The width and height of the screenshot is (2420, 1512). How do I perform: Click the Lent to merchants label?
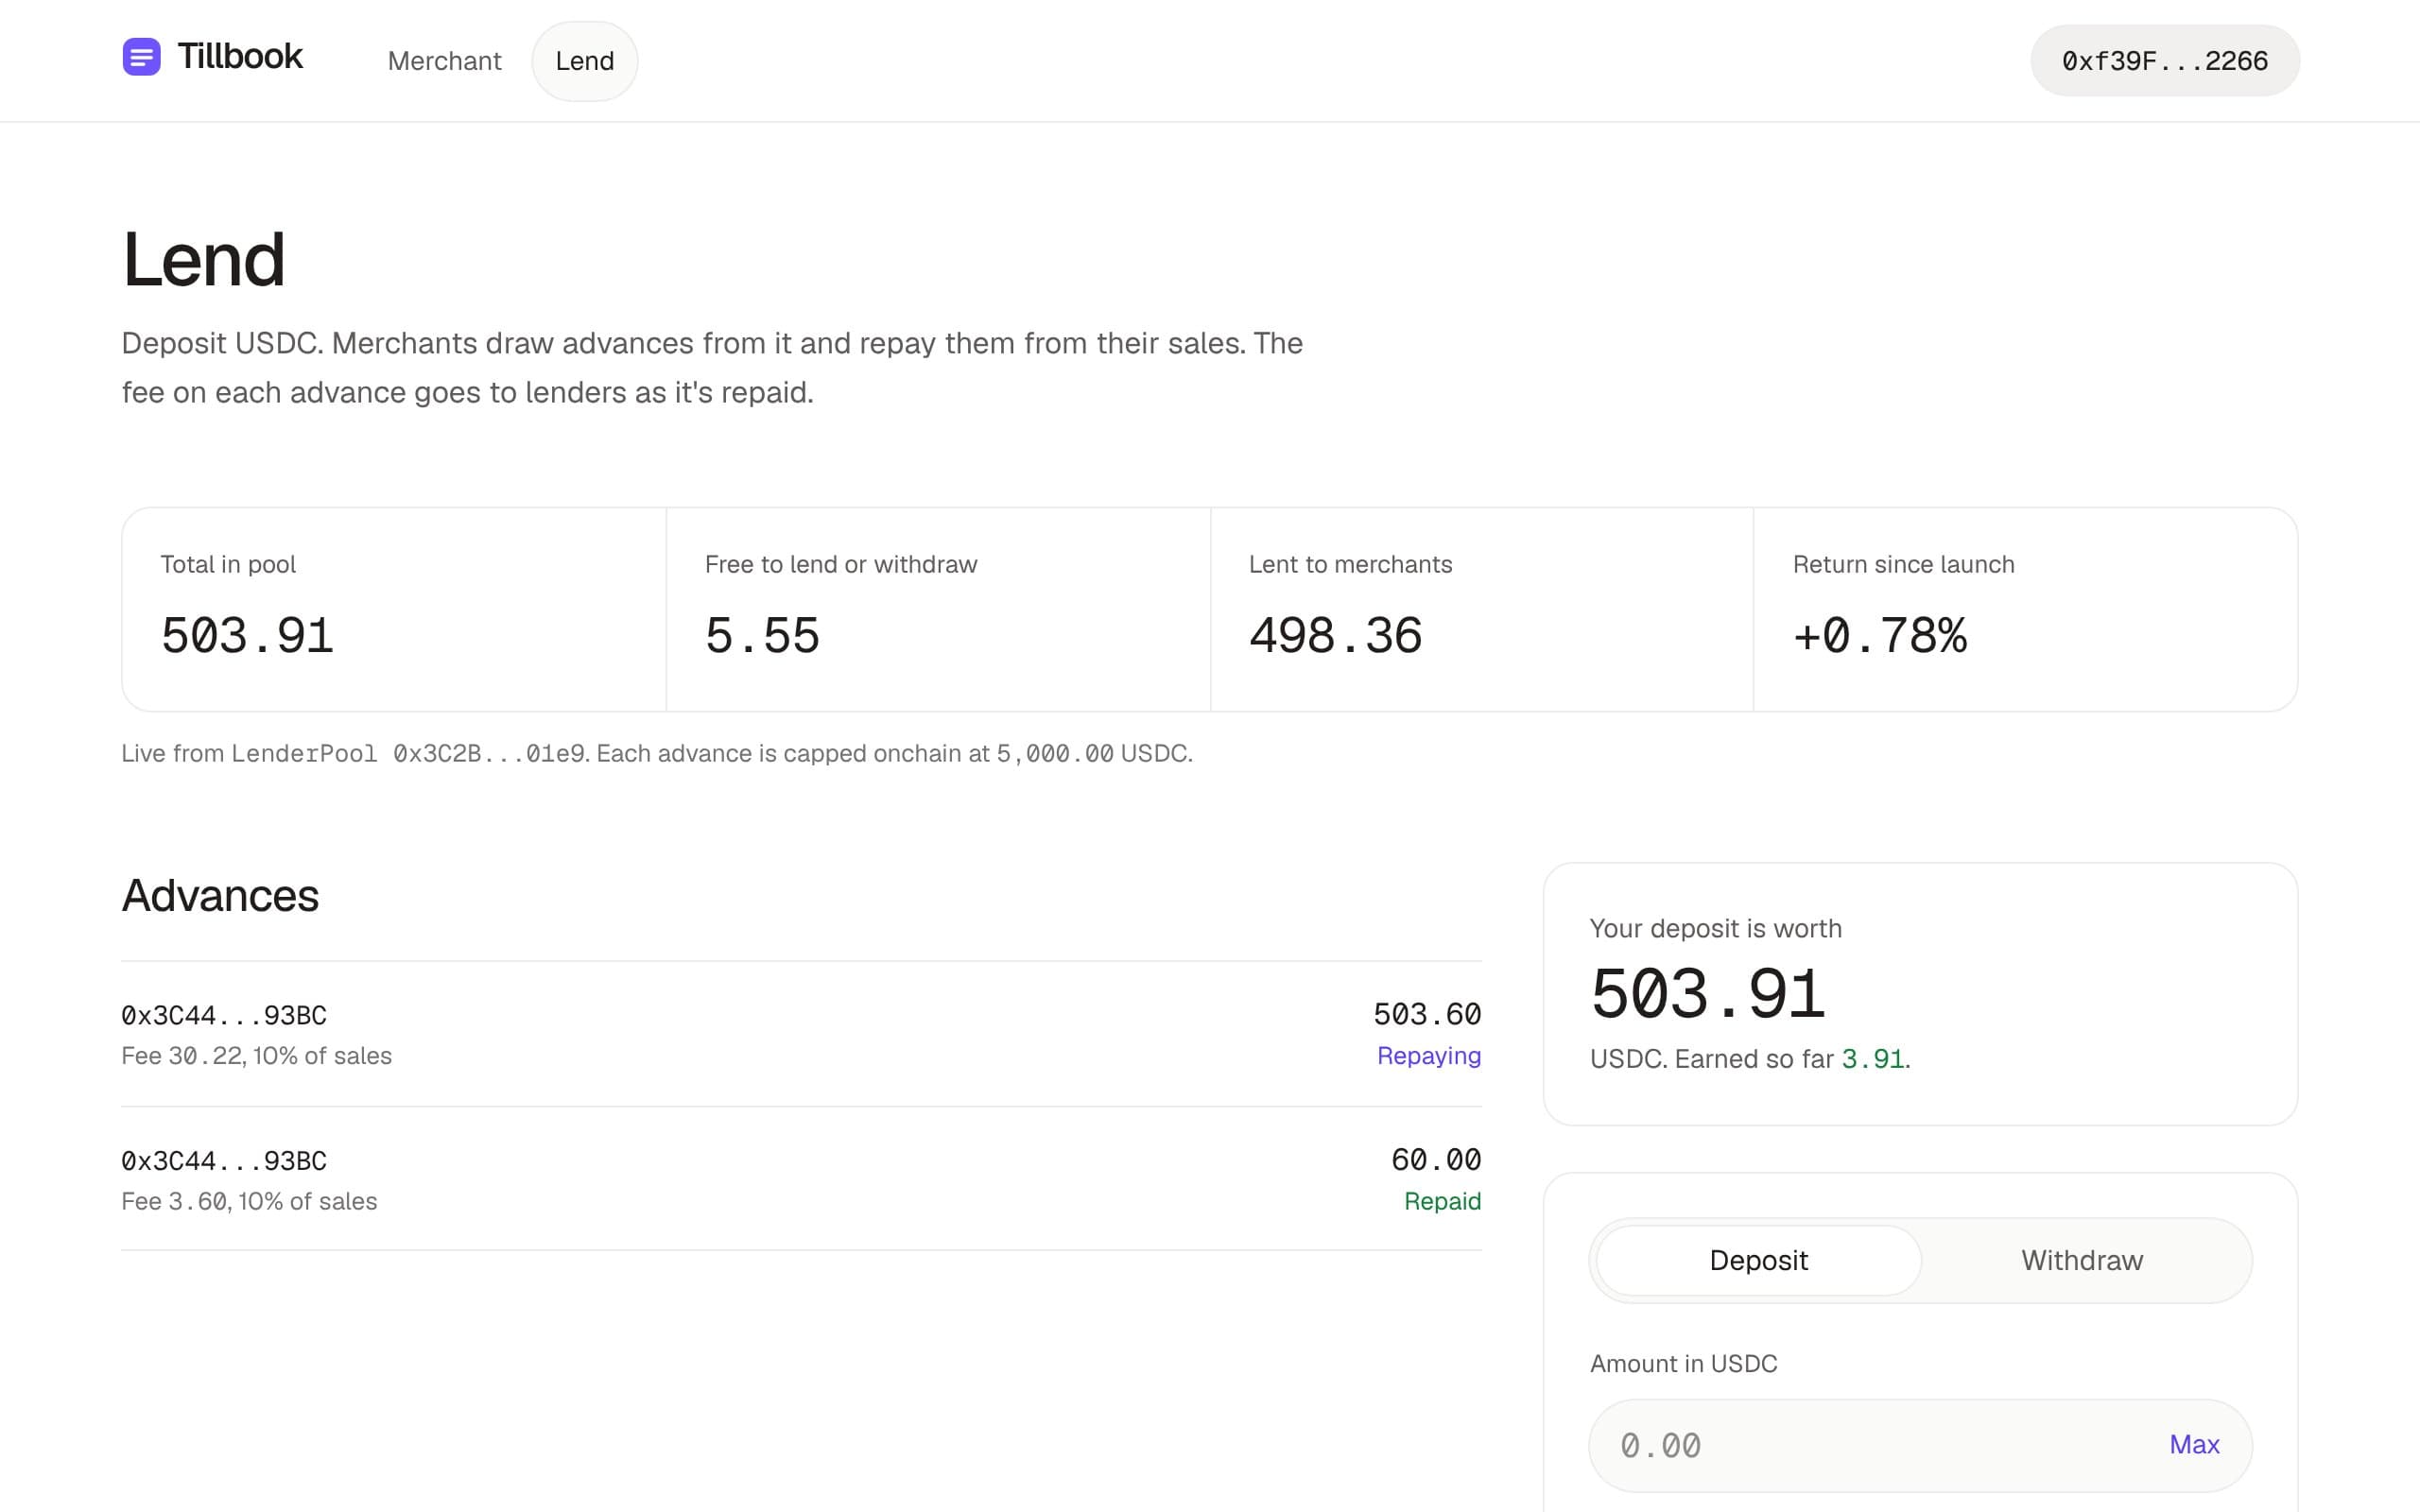pos(1350,564)
